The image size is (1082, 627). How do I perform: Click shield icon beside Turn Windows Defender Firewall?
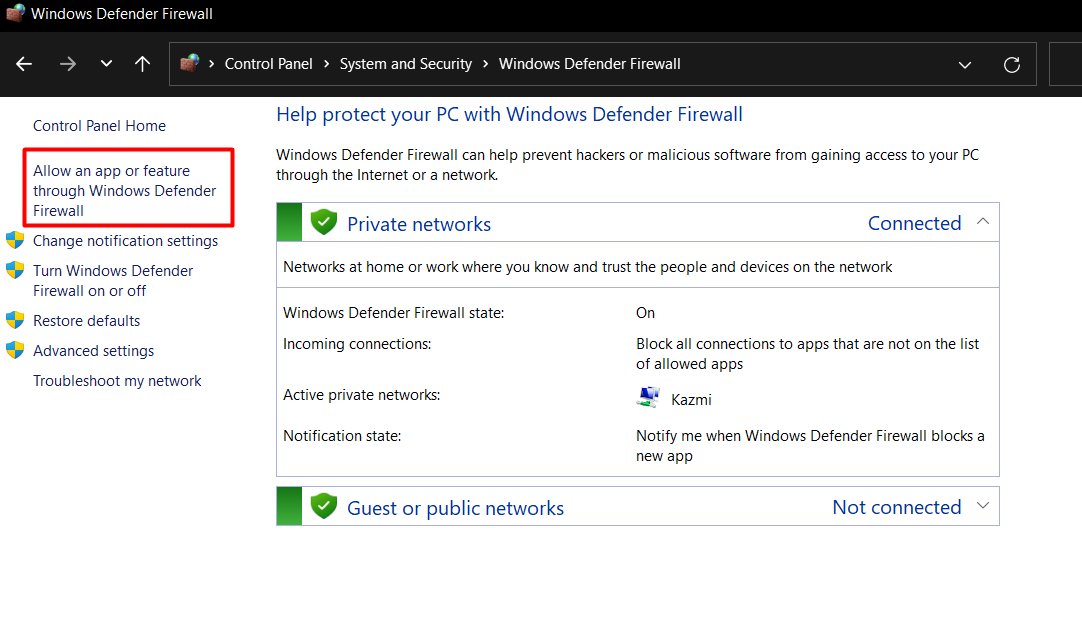pos(15,270)
